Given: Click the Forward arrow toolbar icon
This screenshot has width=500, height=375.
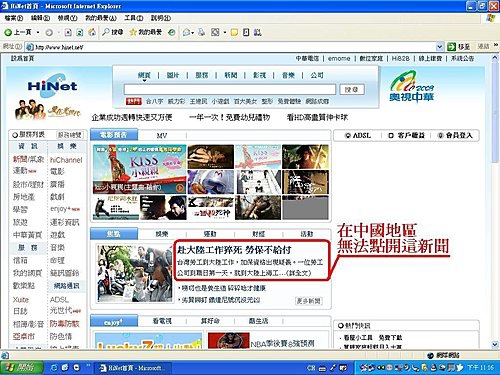Looking at the screenshot, I should [x=49, y=32].
